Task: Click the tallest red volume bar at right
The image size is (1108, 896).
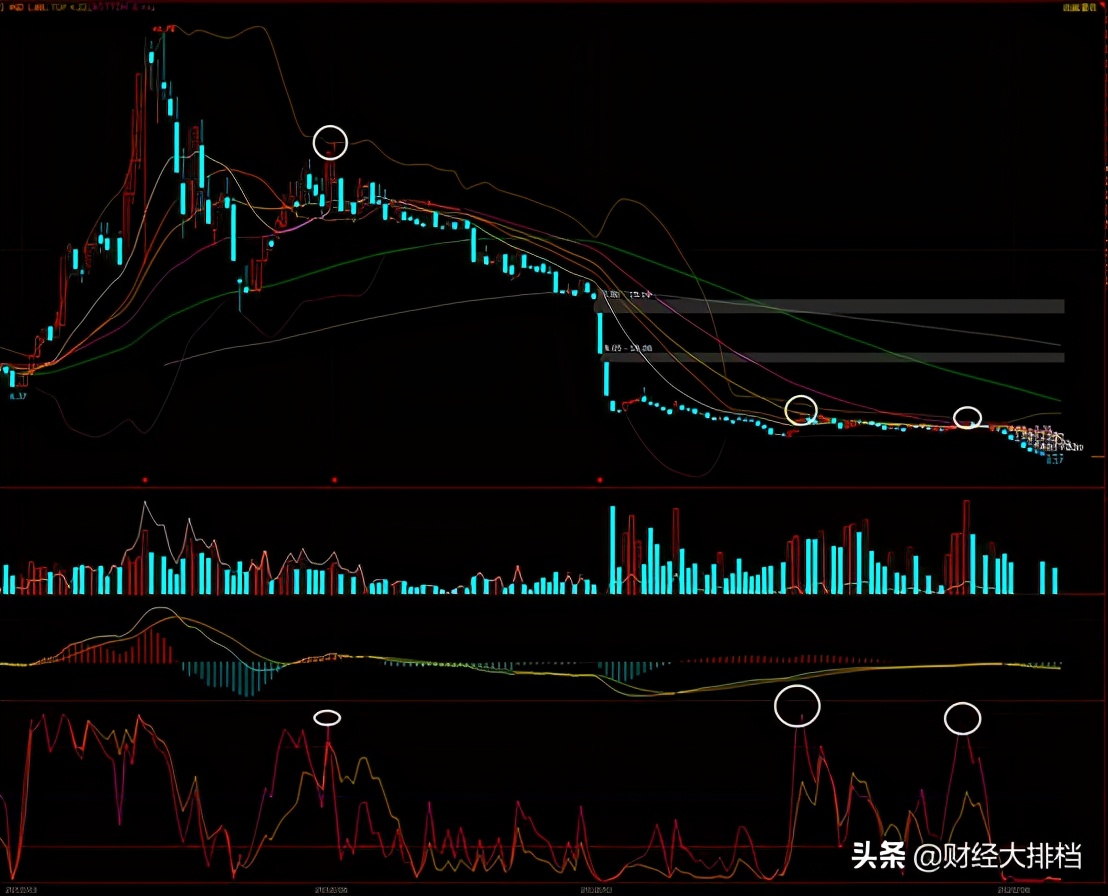Action: point(966,547)
